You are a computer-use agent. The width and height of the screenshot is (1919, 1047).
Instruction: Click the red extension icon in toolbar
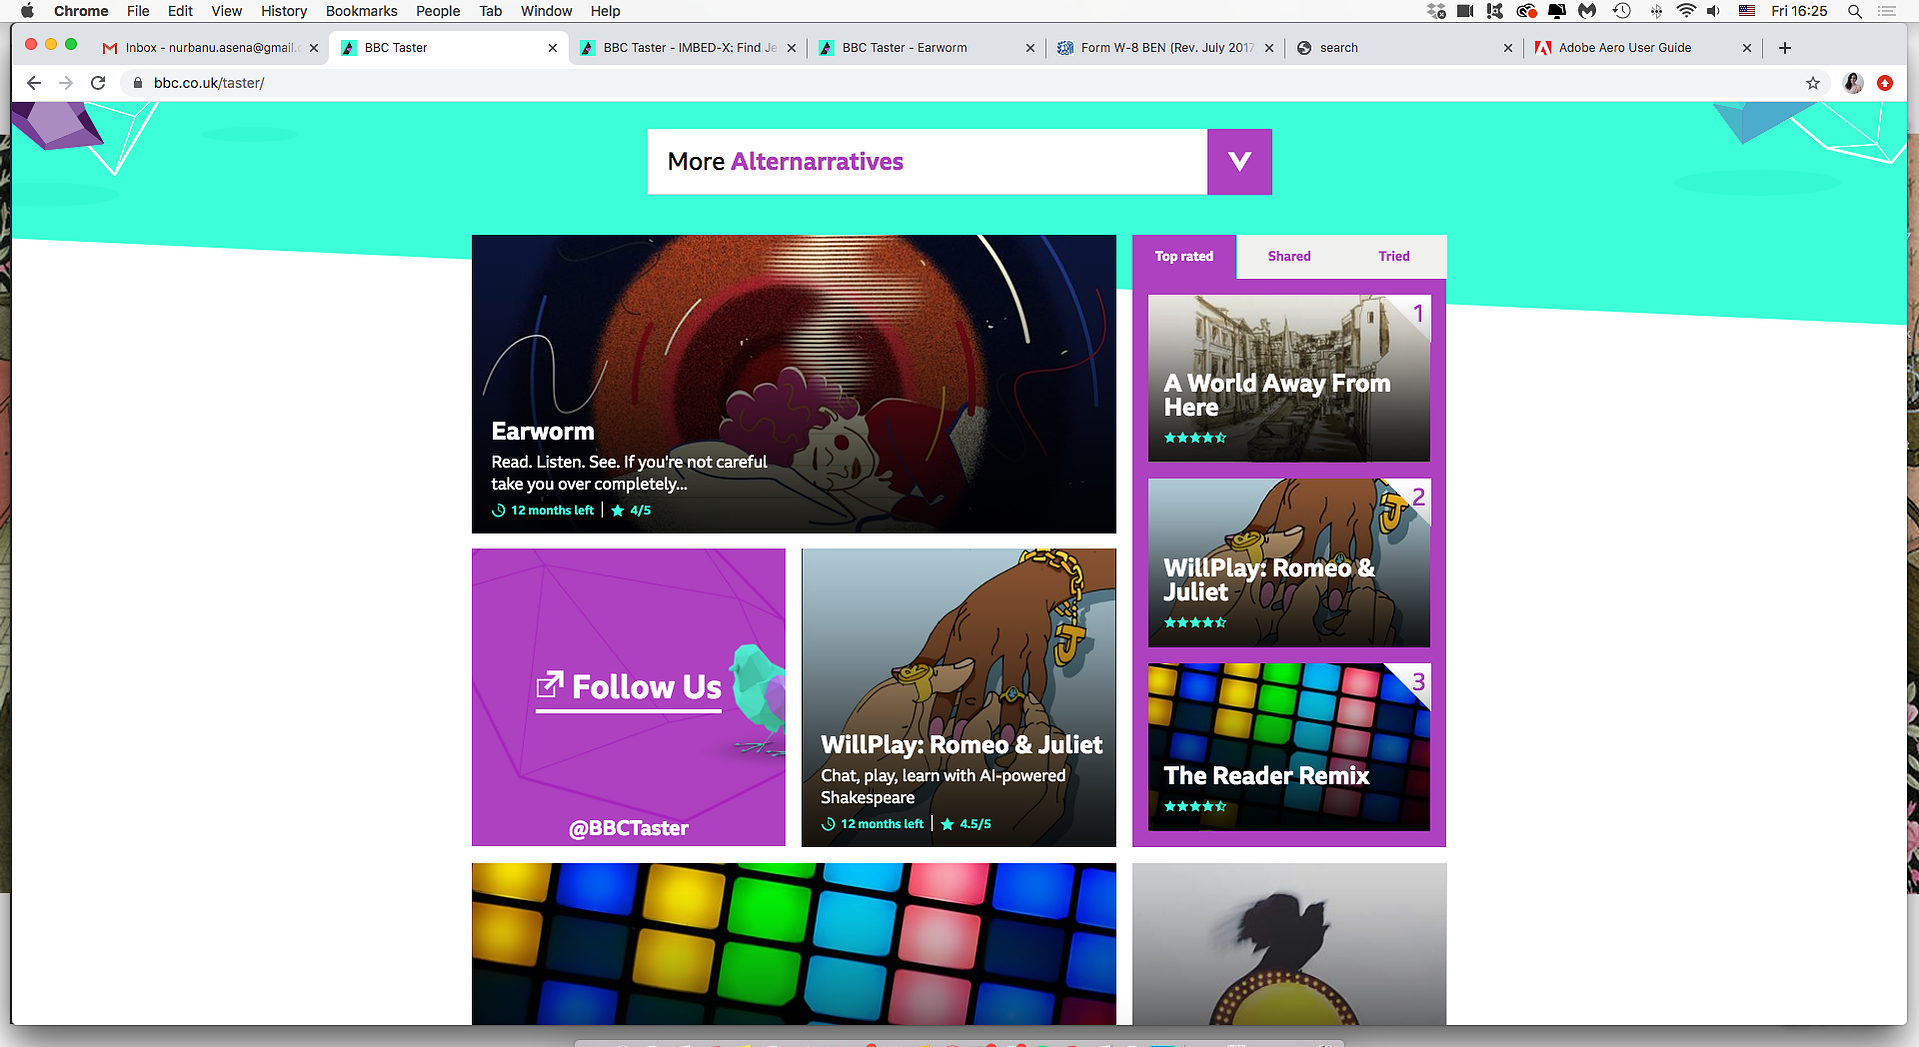coord(1885,83)
